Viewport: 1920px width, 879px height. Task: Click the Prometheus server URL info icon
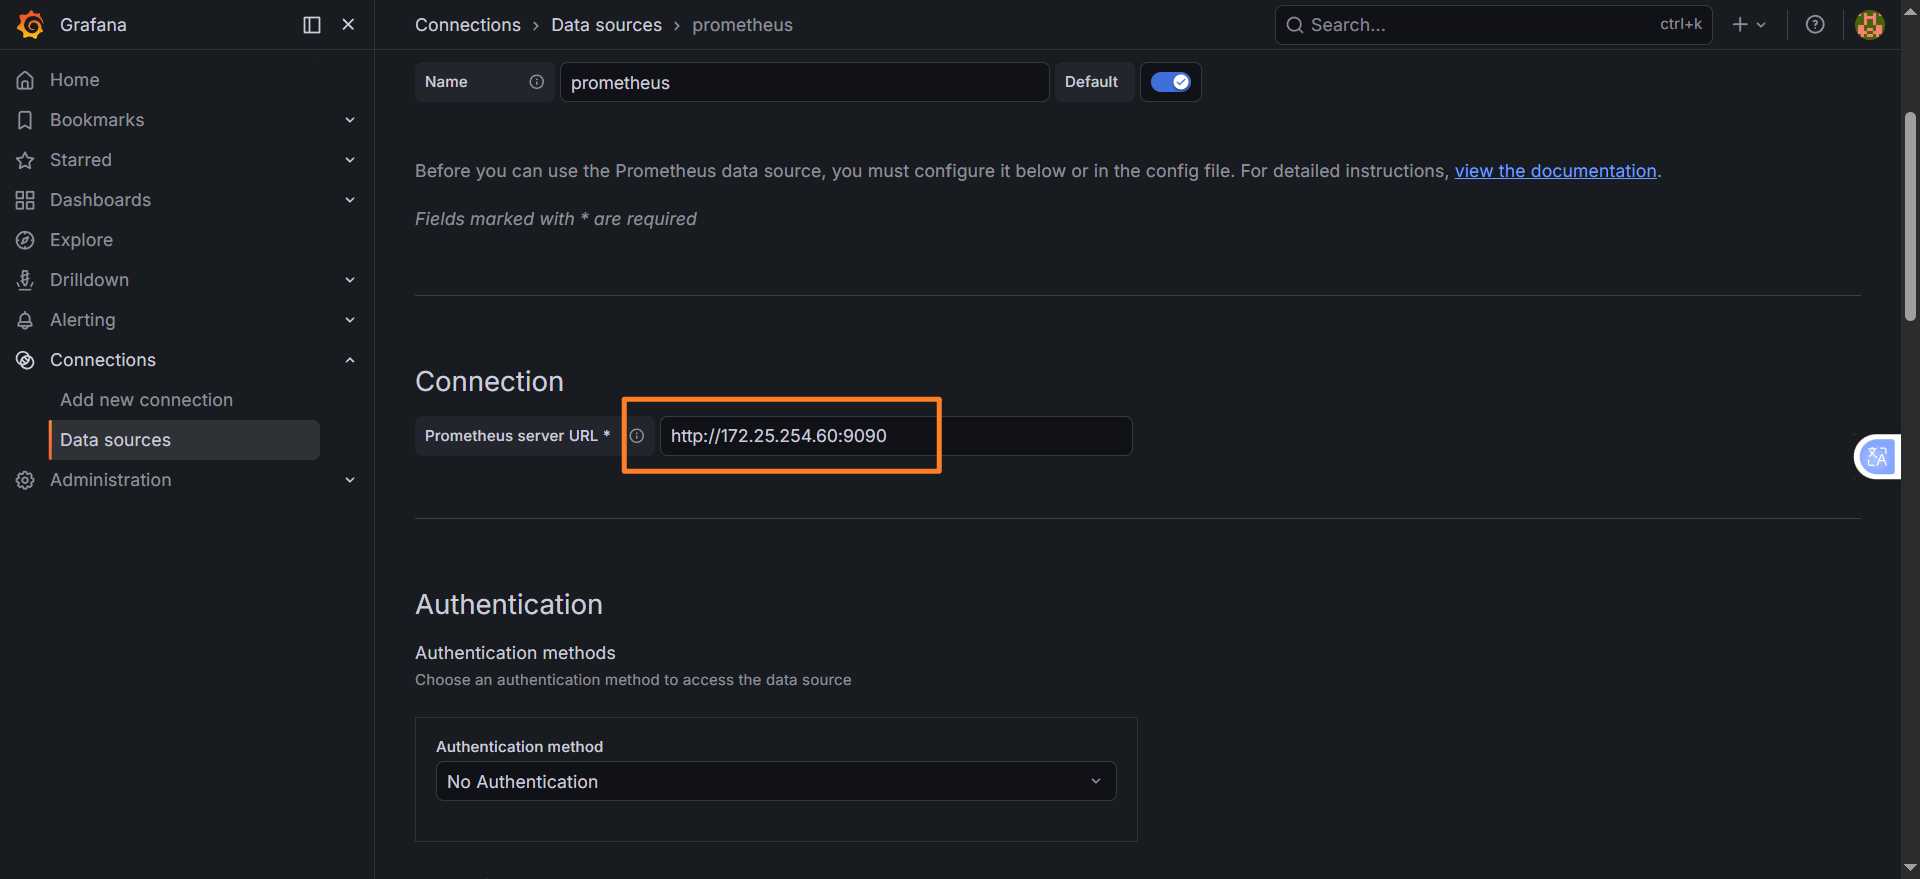637,436
